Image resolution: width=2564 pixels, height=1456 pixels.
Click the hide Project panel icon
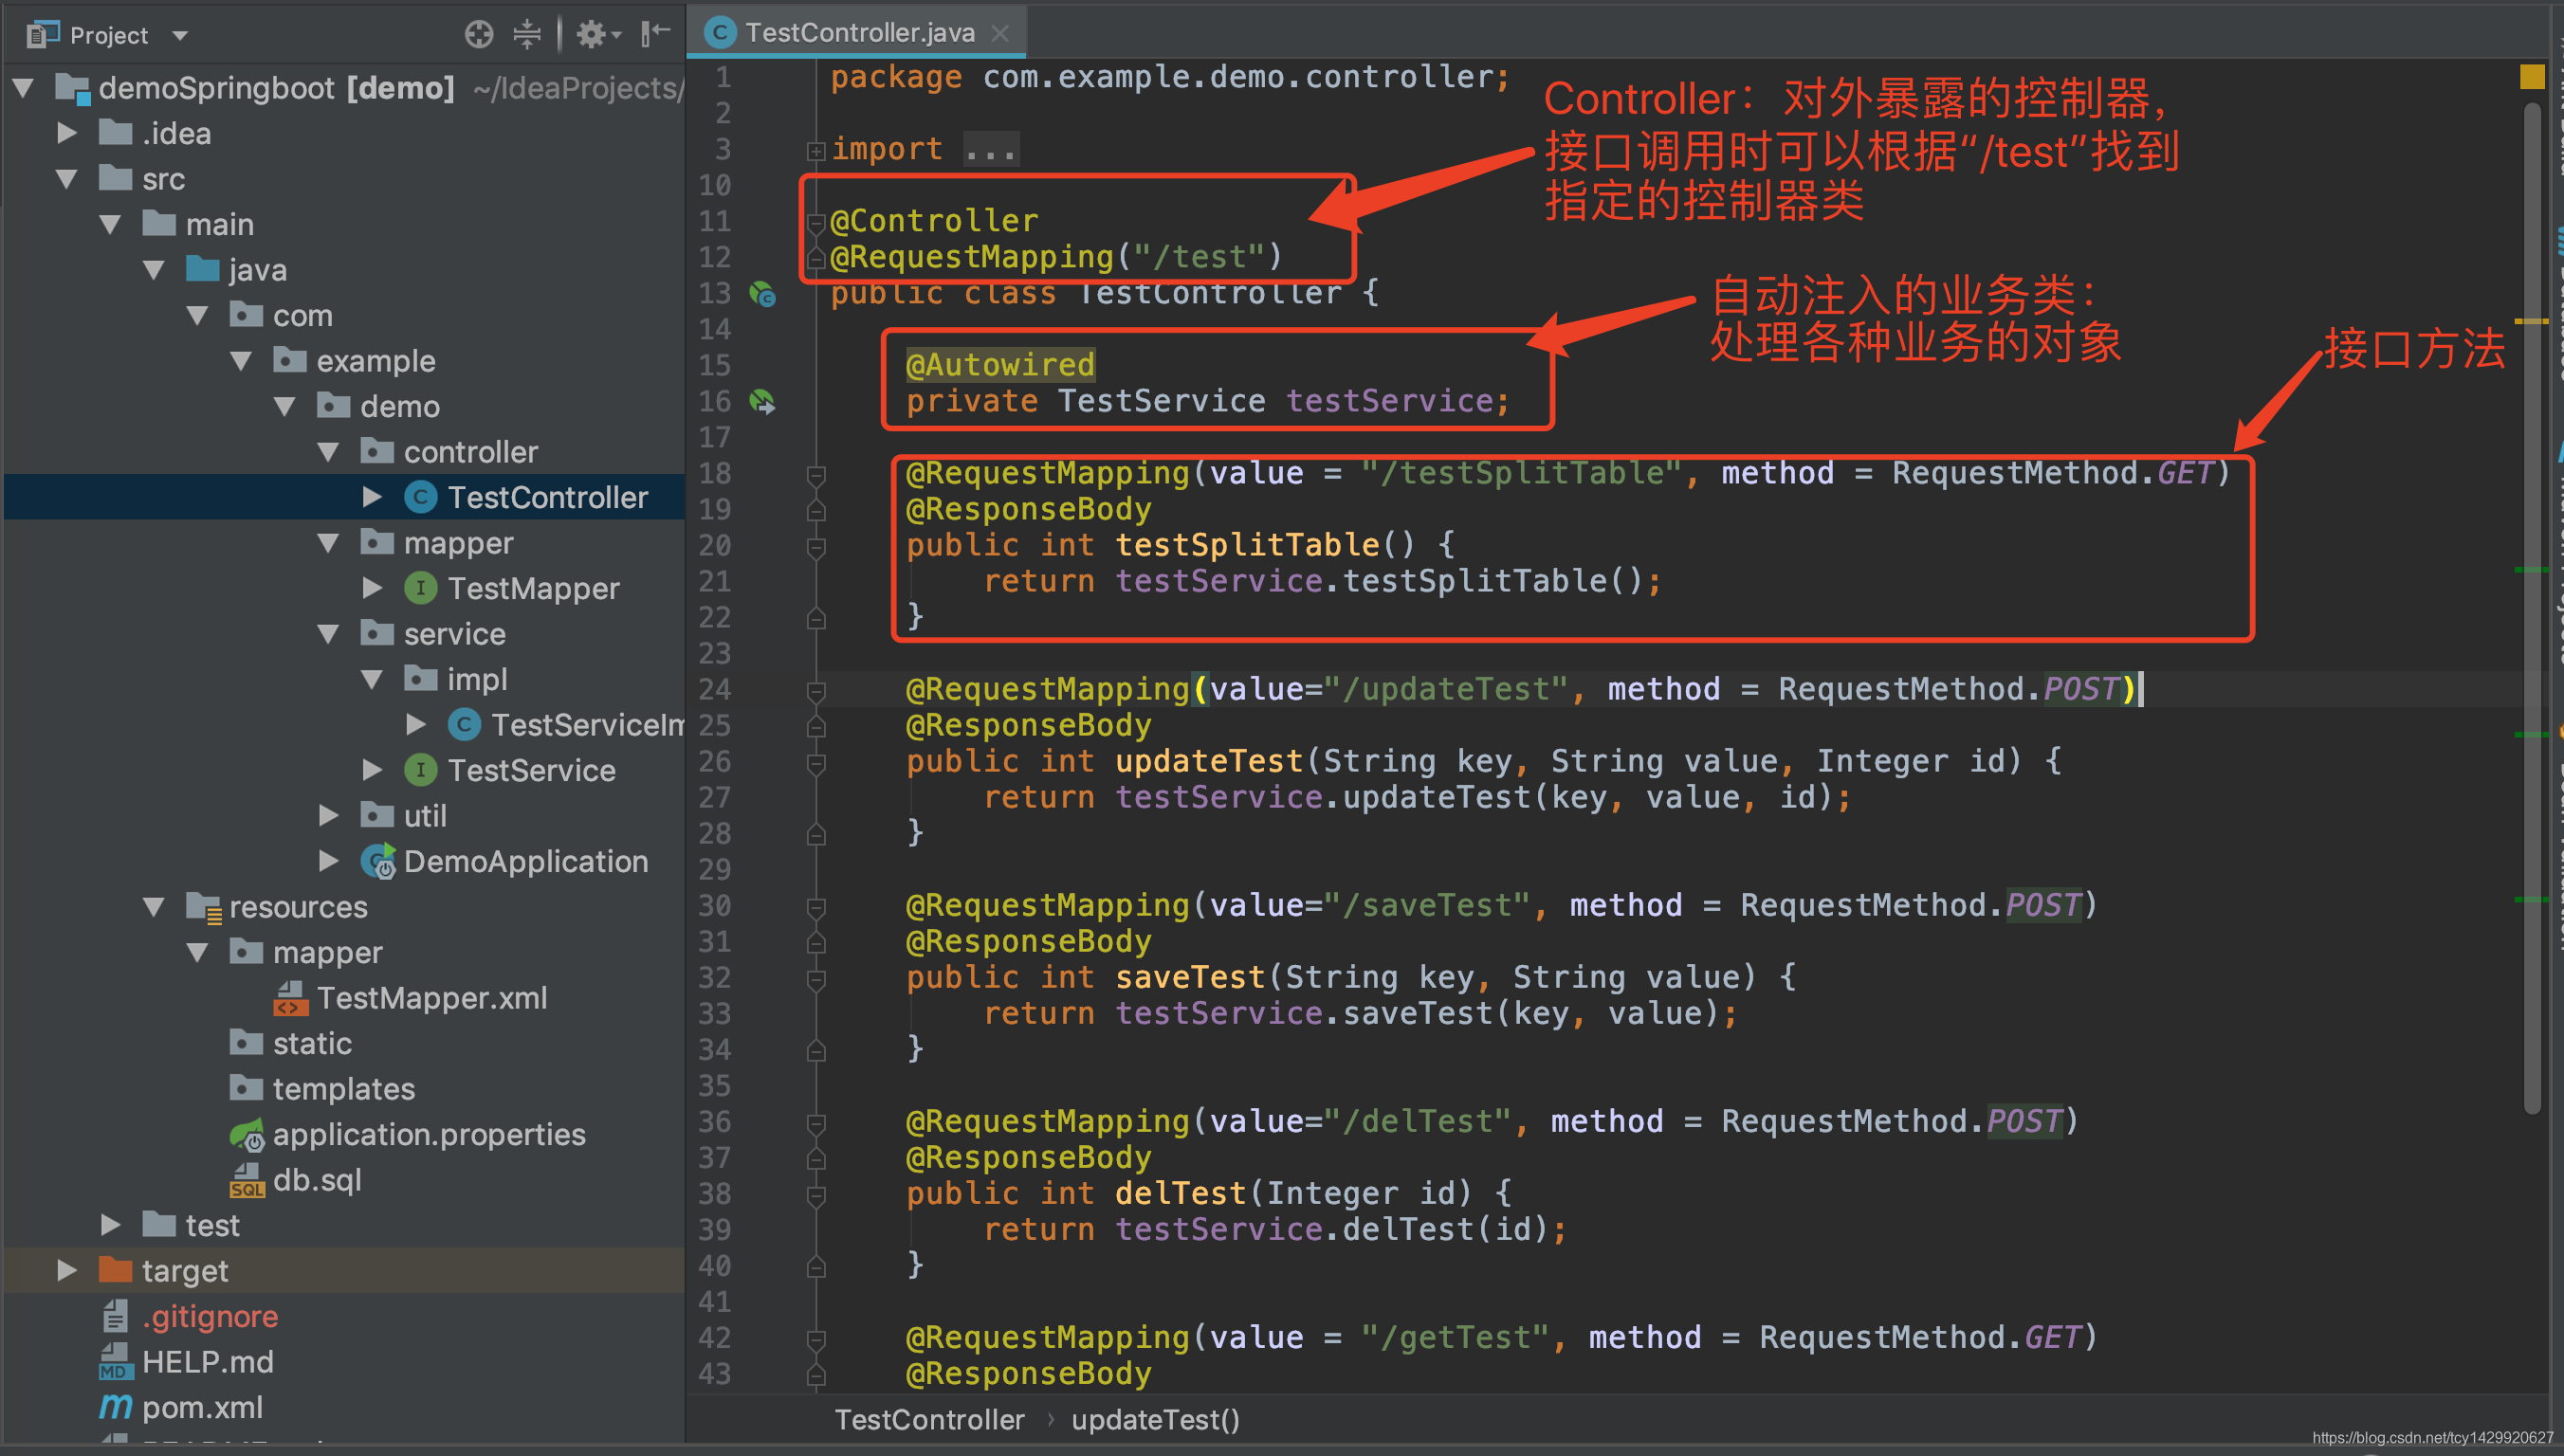pos(655,35)
